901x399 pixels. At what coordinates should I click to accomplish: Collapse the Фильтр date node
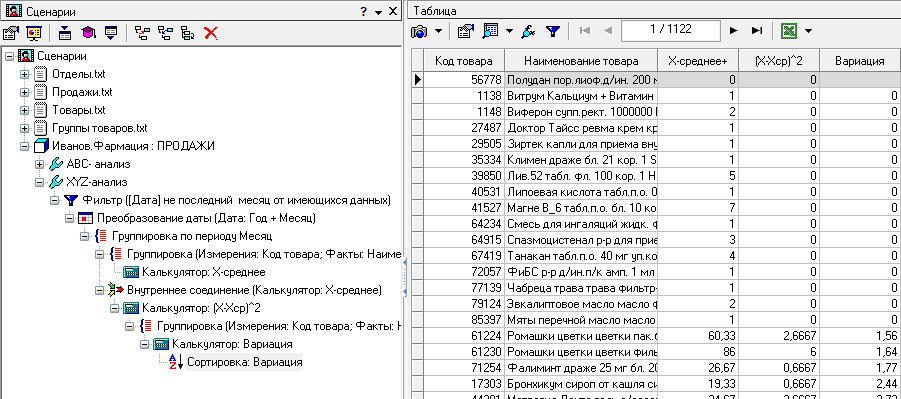click(54, 200)
